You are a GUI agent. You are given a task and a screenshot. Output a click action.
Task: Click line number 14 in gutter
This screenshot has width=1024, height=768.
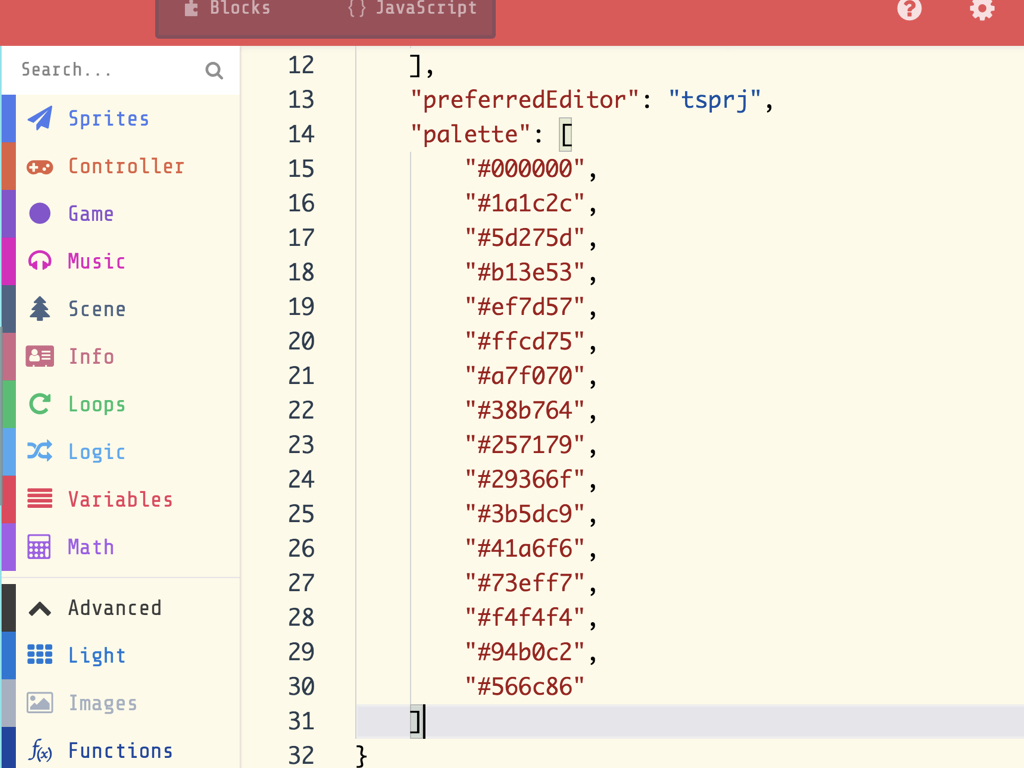tap(301, 135)
